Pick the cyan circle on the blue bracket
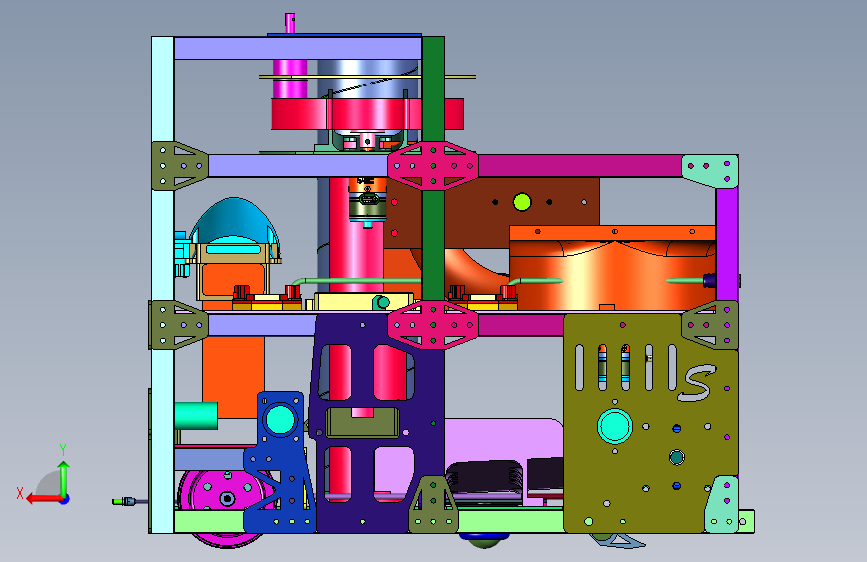 (280, 420)
